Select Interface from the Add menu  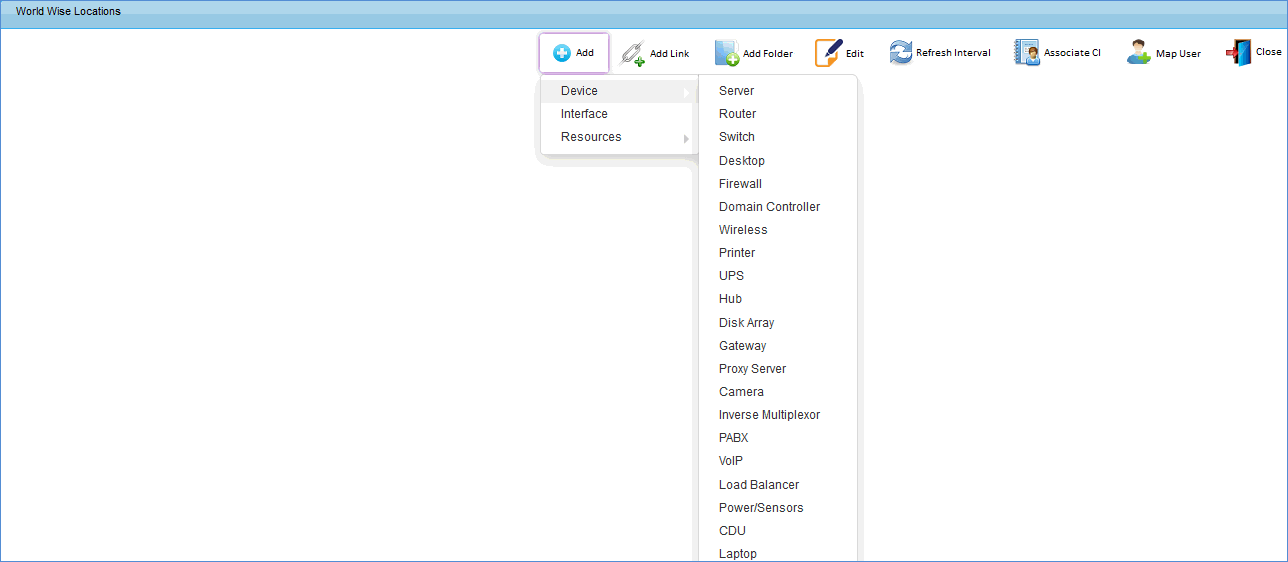584,114
